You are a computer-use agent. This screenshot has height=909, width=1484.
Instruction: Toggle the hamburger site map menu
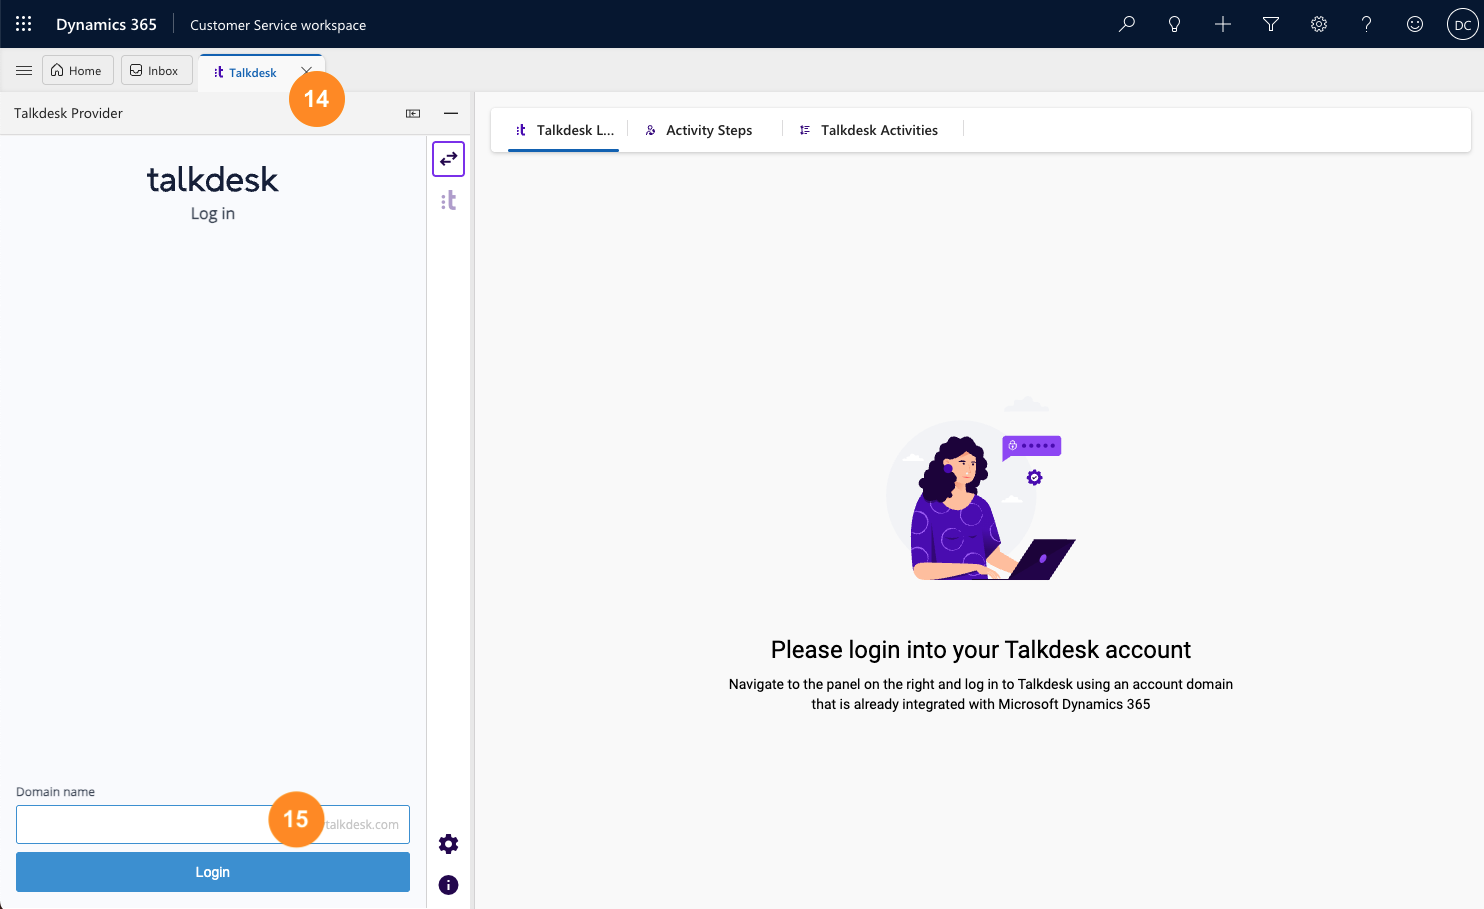24,71
